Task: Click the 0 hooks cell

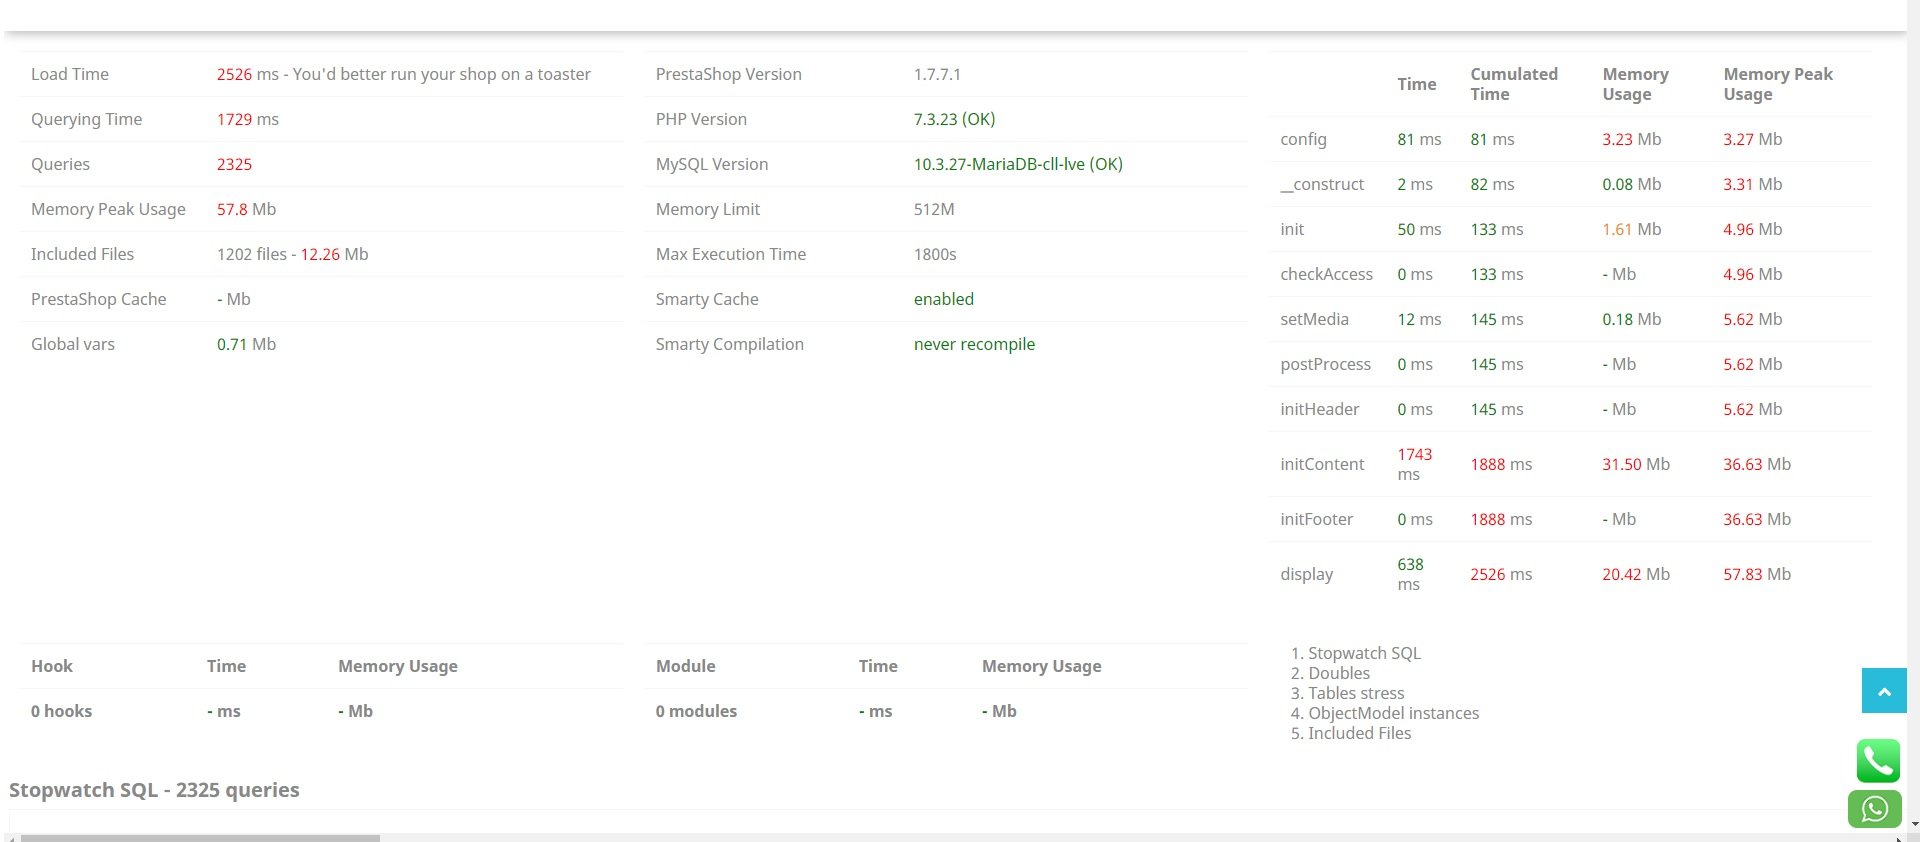Action: click(x=61, y=711)
